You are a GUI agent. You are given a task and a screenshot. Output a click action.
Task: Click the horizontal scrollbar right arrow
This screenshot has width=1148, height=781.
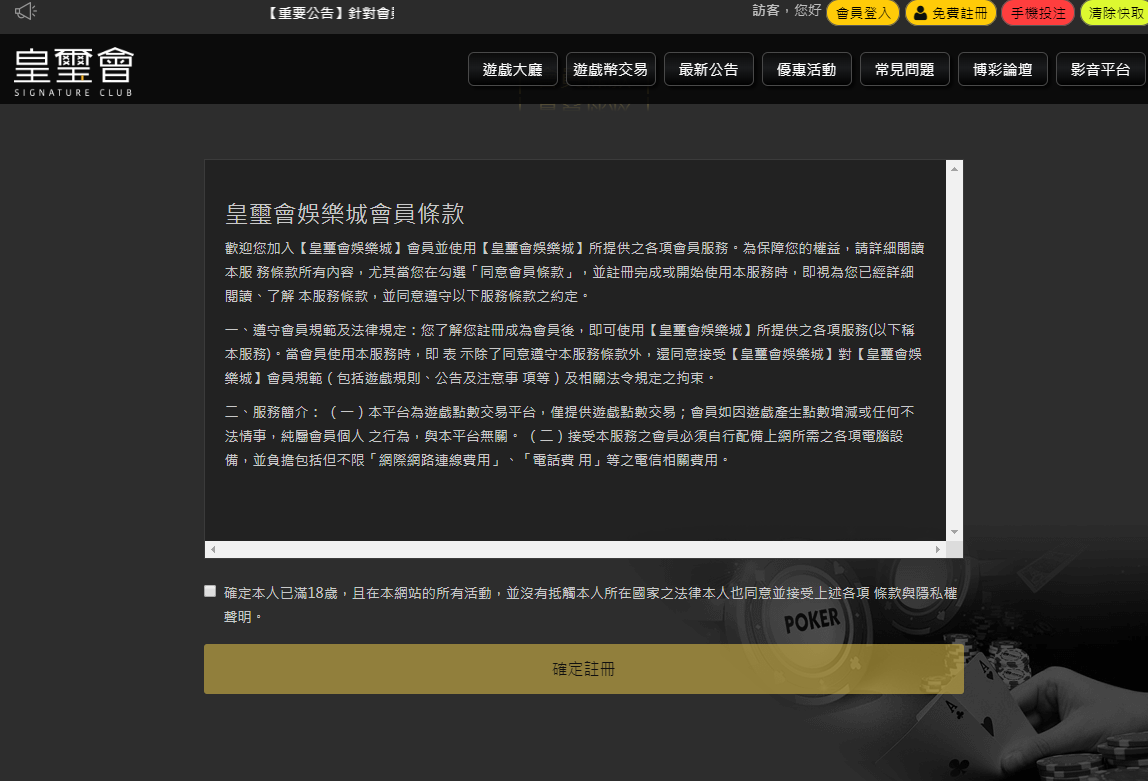pyautogui.click(x=937, y=550)
